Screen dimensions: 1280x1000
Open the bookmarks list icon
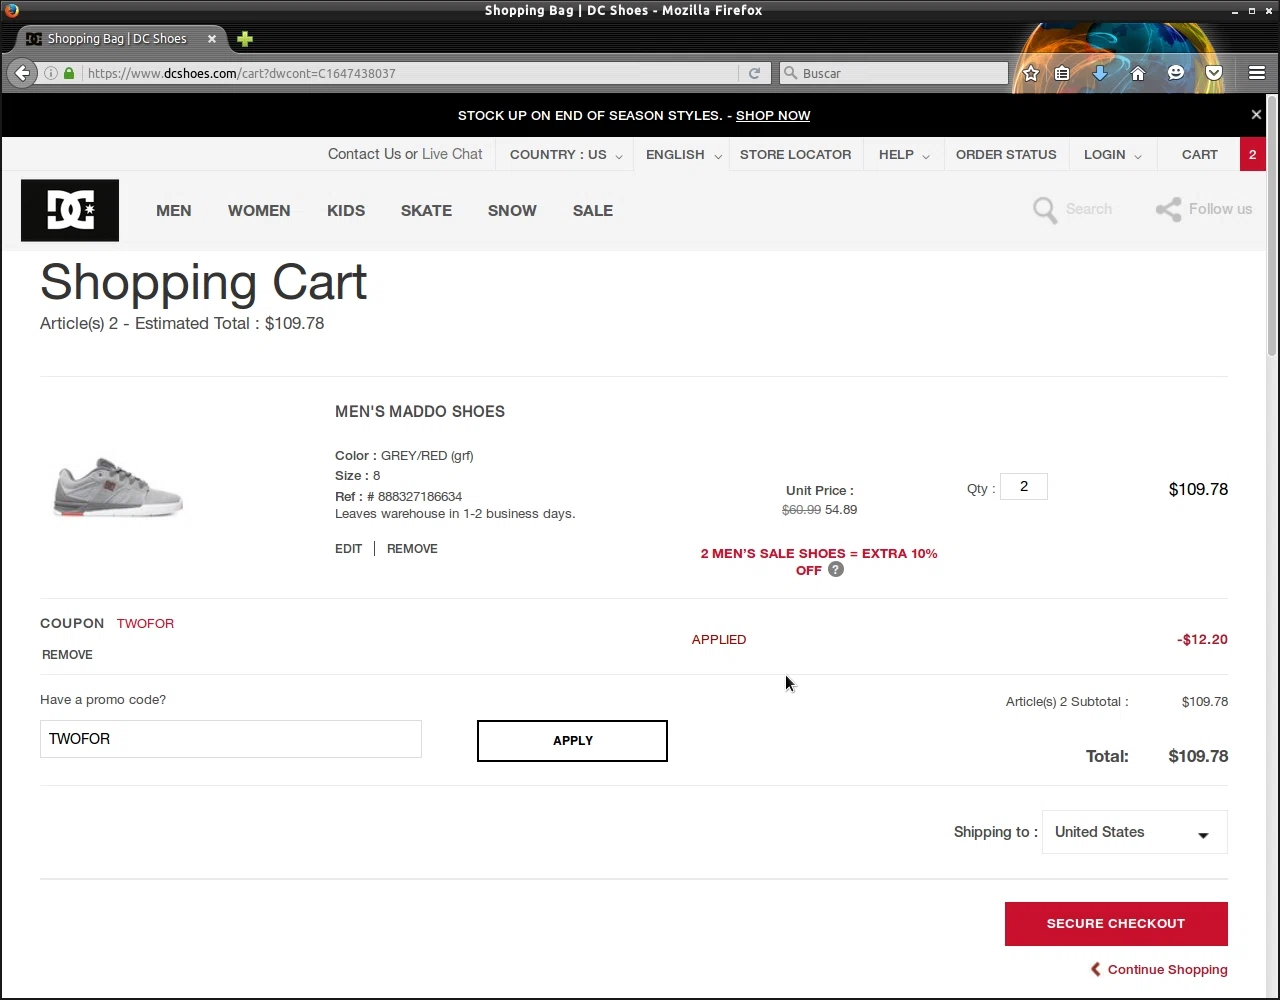1062,73
